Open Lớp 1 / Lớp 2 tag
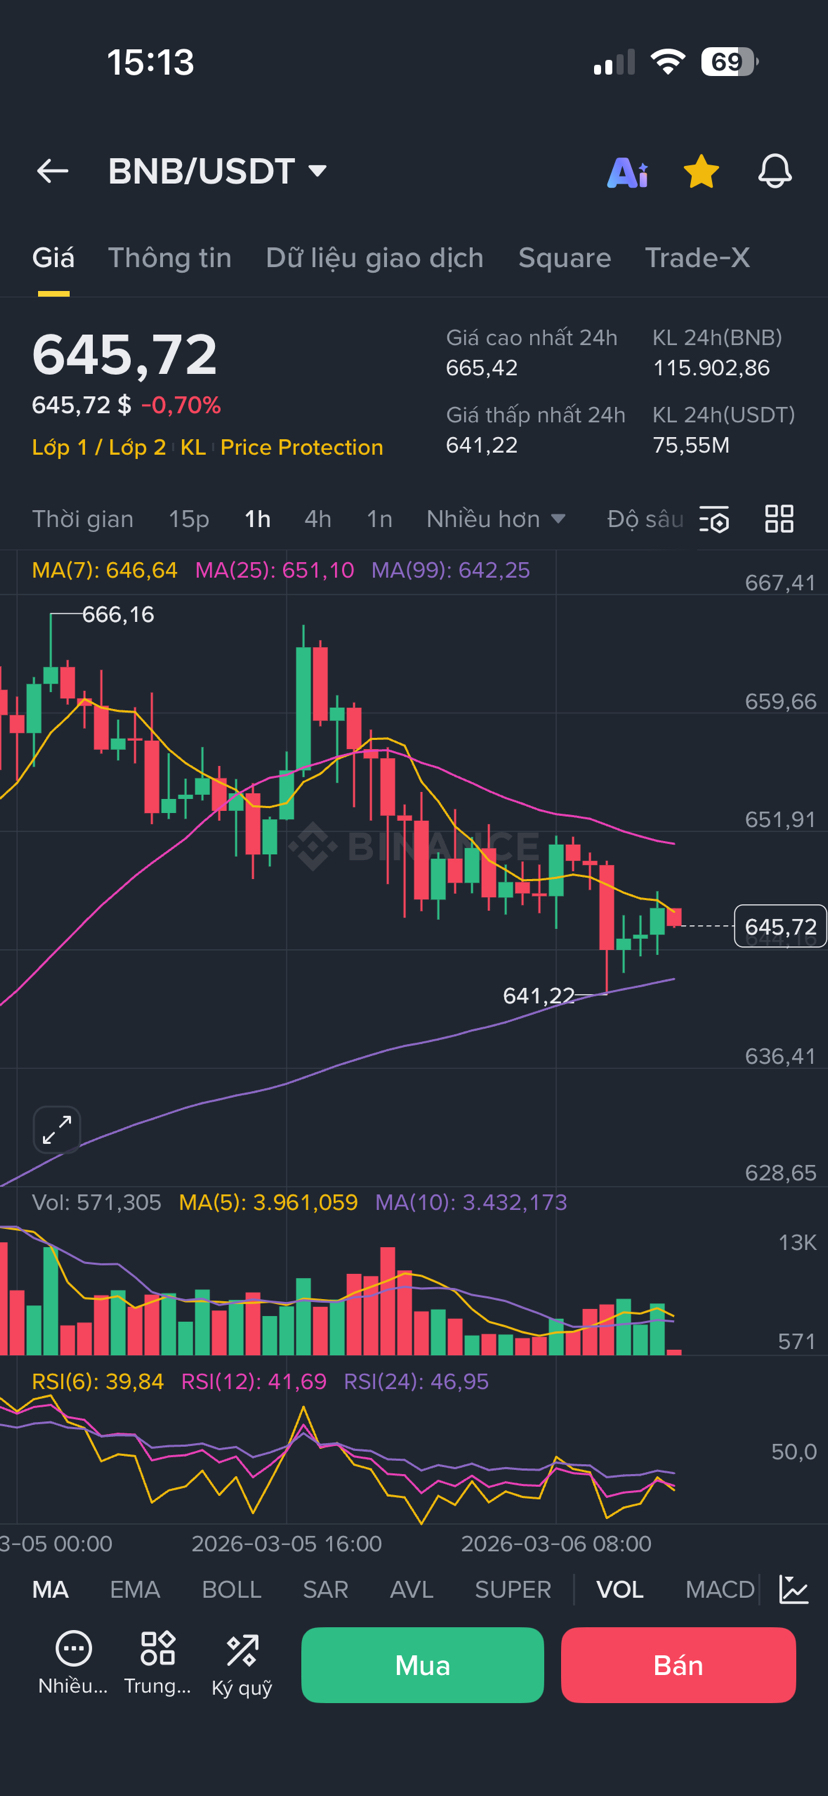Viewport: 828px width, 1796px height. point(99,447)
